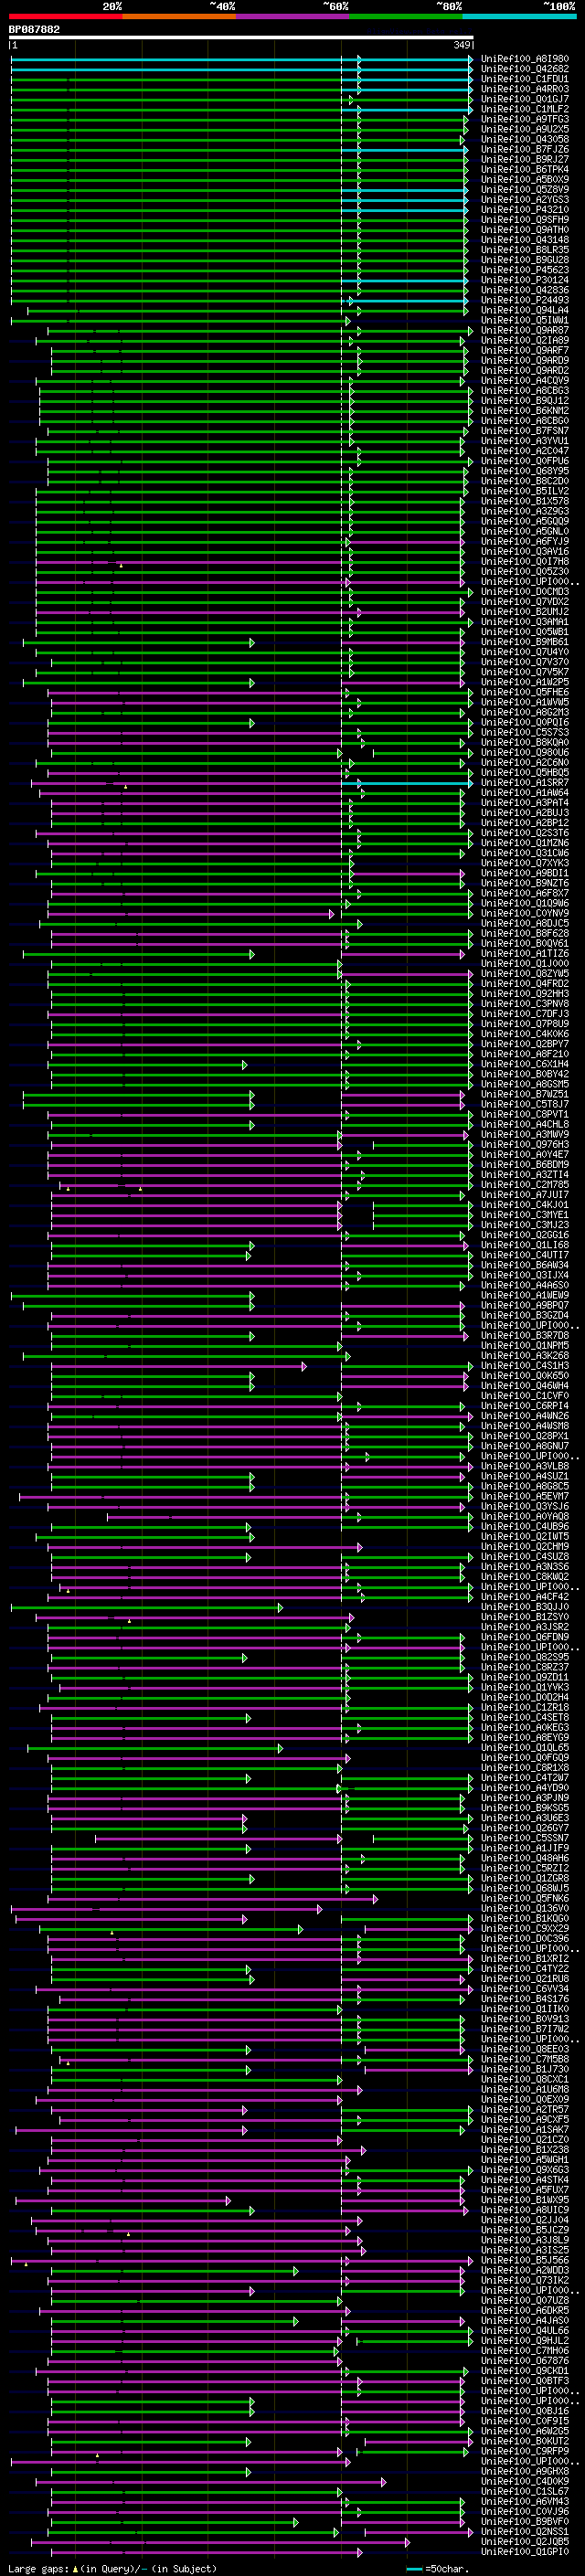Select the UniRef100_Q43058 label
This screenshot has width=585, height=2576.
pos(525,139)
